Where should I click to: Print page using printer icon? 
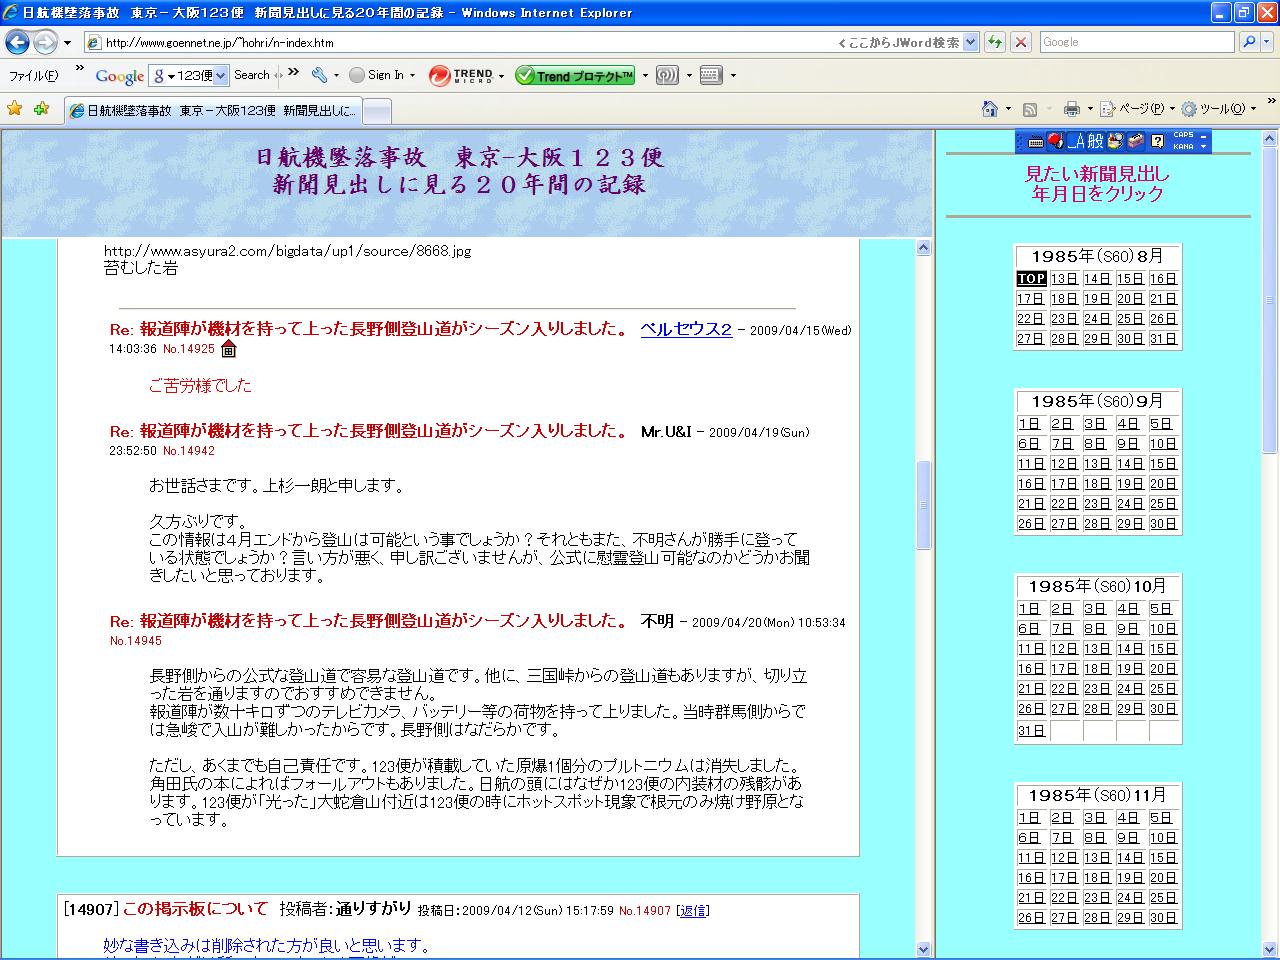(x=1072, y=109)
